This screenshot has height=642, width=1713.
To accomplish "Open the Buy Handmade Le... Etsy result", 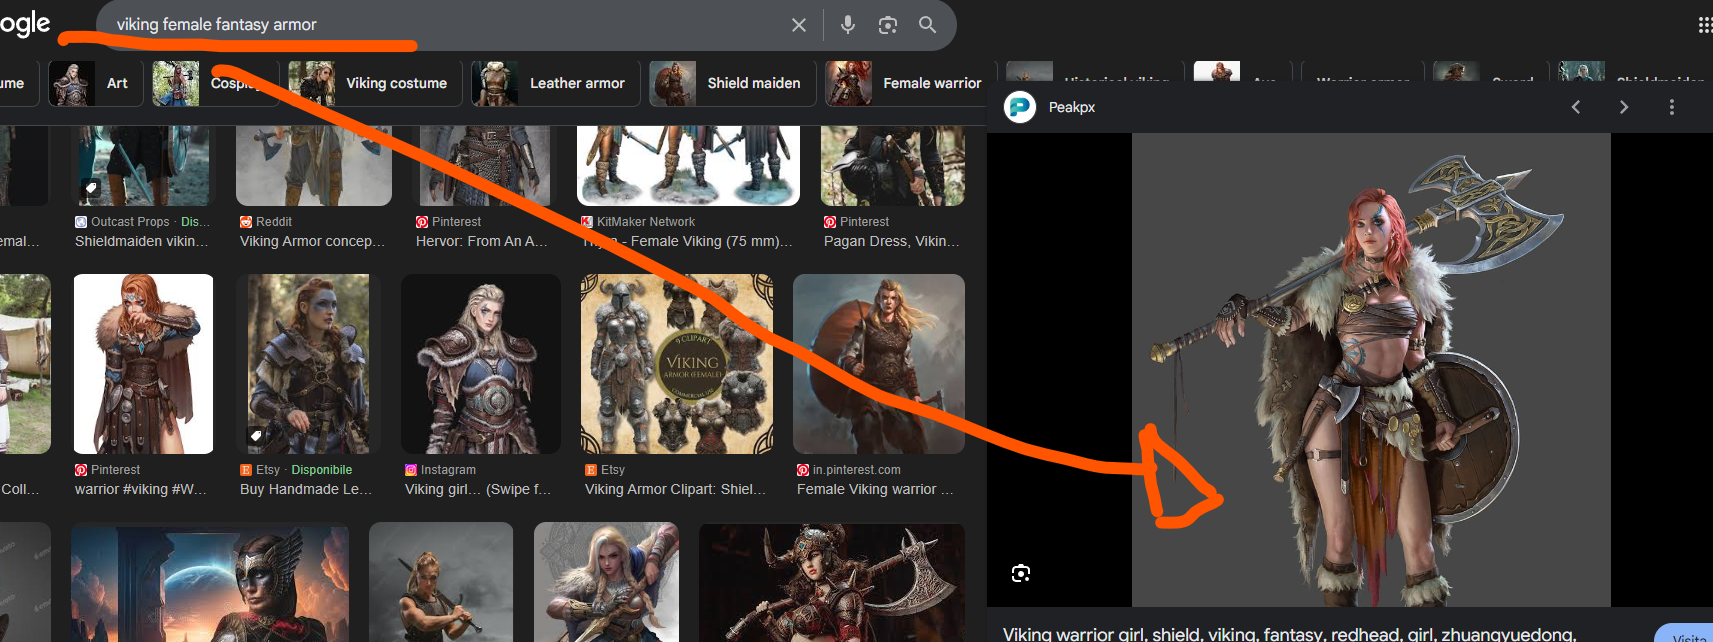I will pos(306,489).
